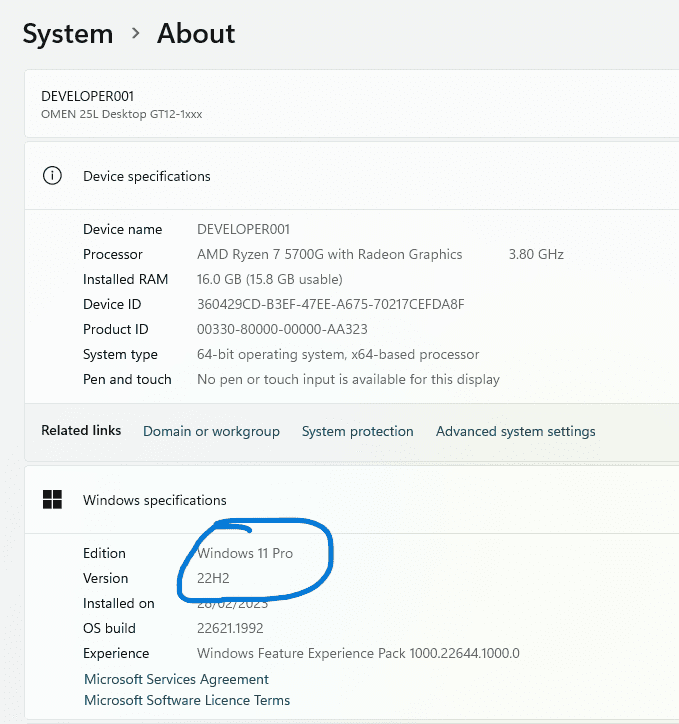
Task: Select the AMD Ryzen 7 5700G processor text
Action: (x=330, y=254)
